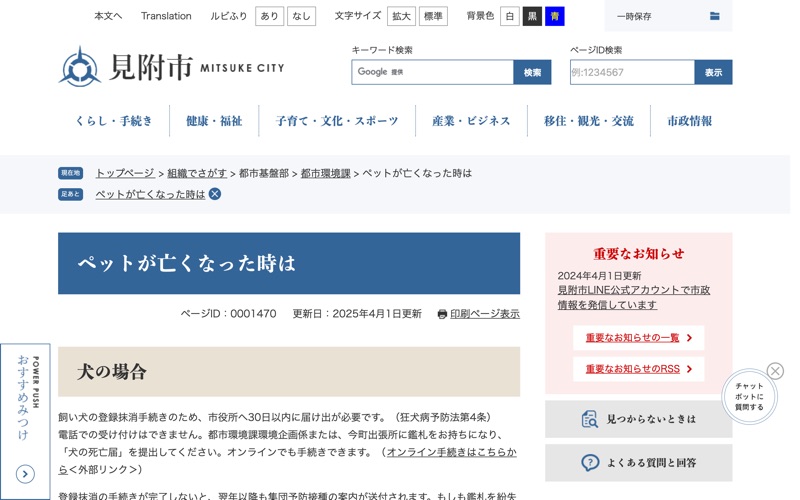Open the 一時保存 folder icon
800x500 pixels.
(x=714, y=16)
